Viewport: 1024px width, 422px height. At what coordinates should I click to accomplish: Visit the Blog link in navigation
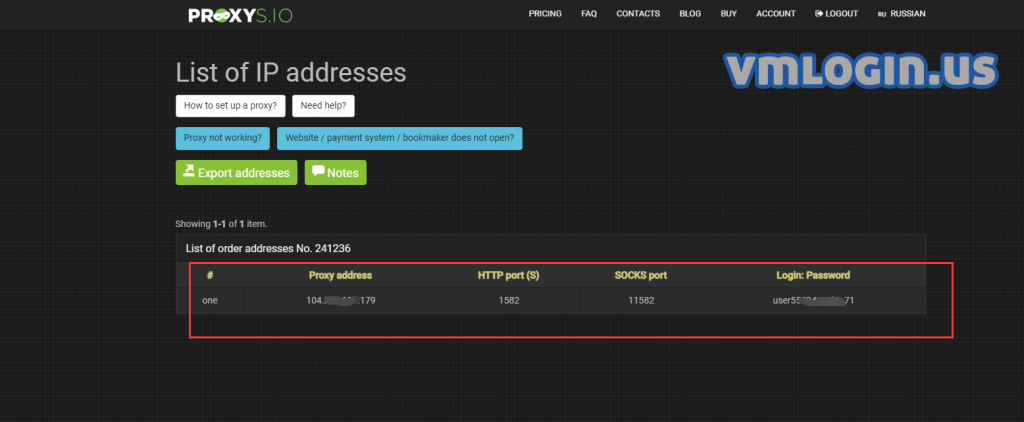pos(690,14)
